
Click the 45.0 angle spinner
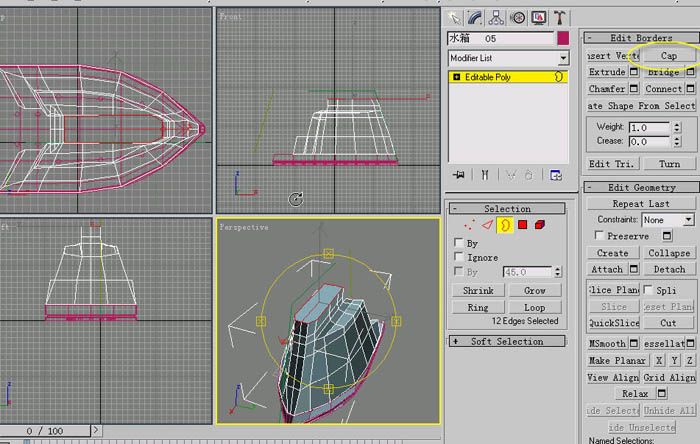(x=558, y=272)
